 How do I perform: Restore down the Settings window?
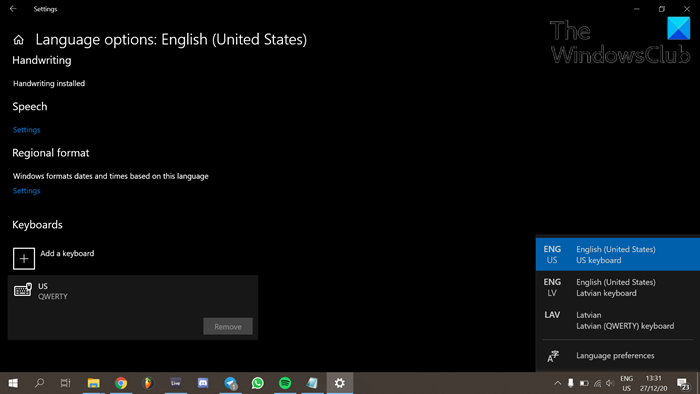662,8
